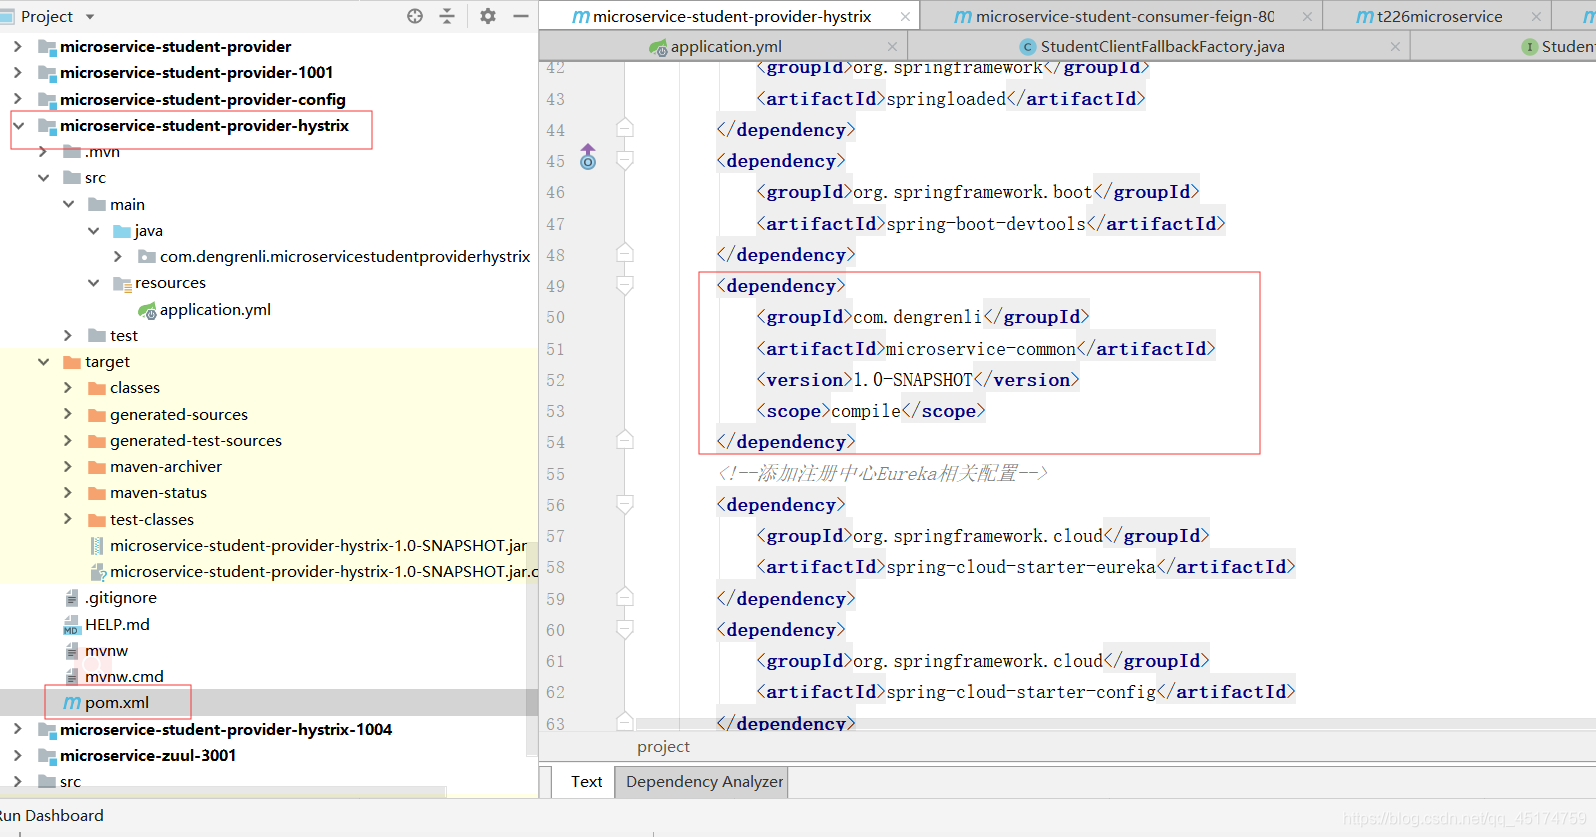1596x837 pixels.
Task: Collapse the target folder
Action: tap(43, 361)
